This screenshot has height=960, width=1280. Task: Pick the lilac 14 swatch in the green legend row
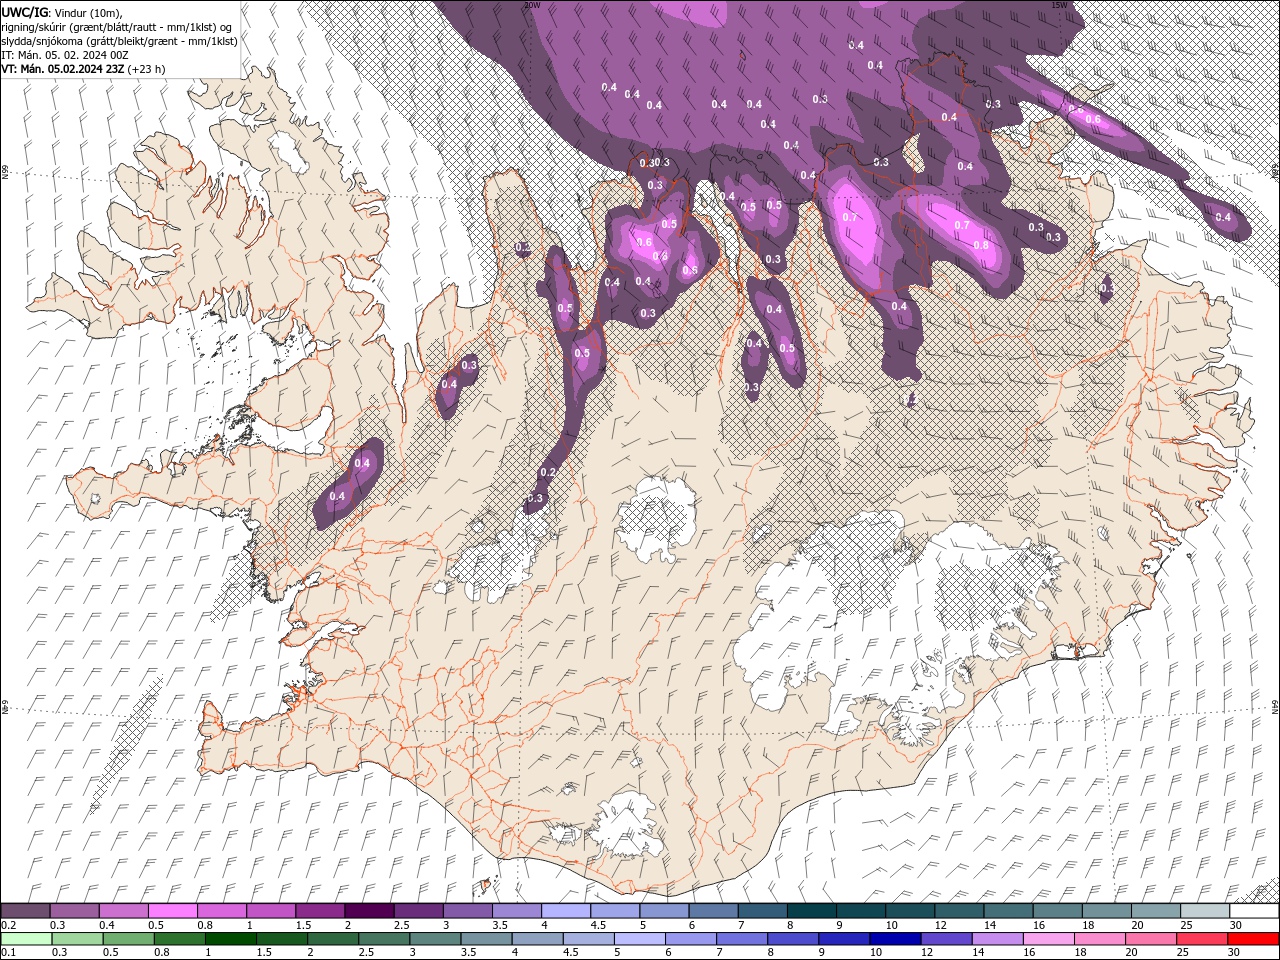[x=998, y=939]
